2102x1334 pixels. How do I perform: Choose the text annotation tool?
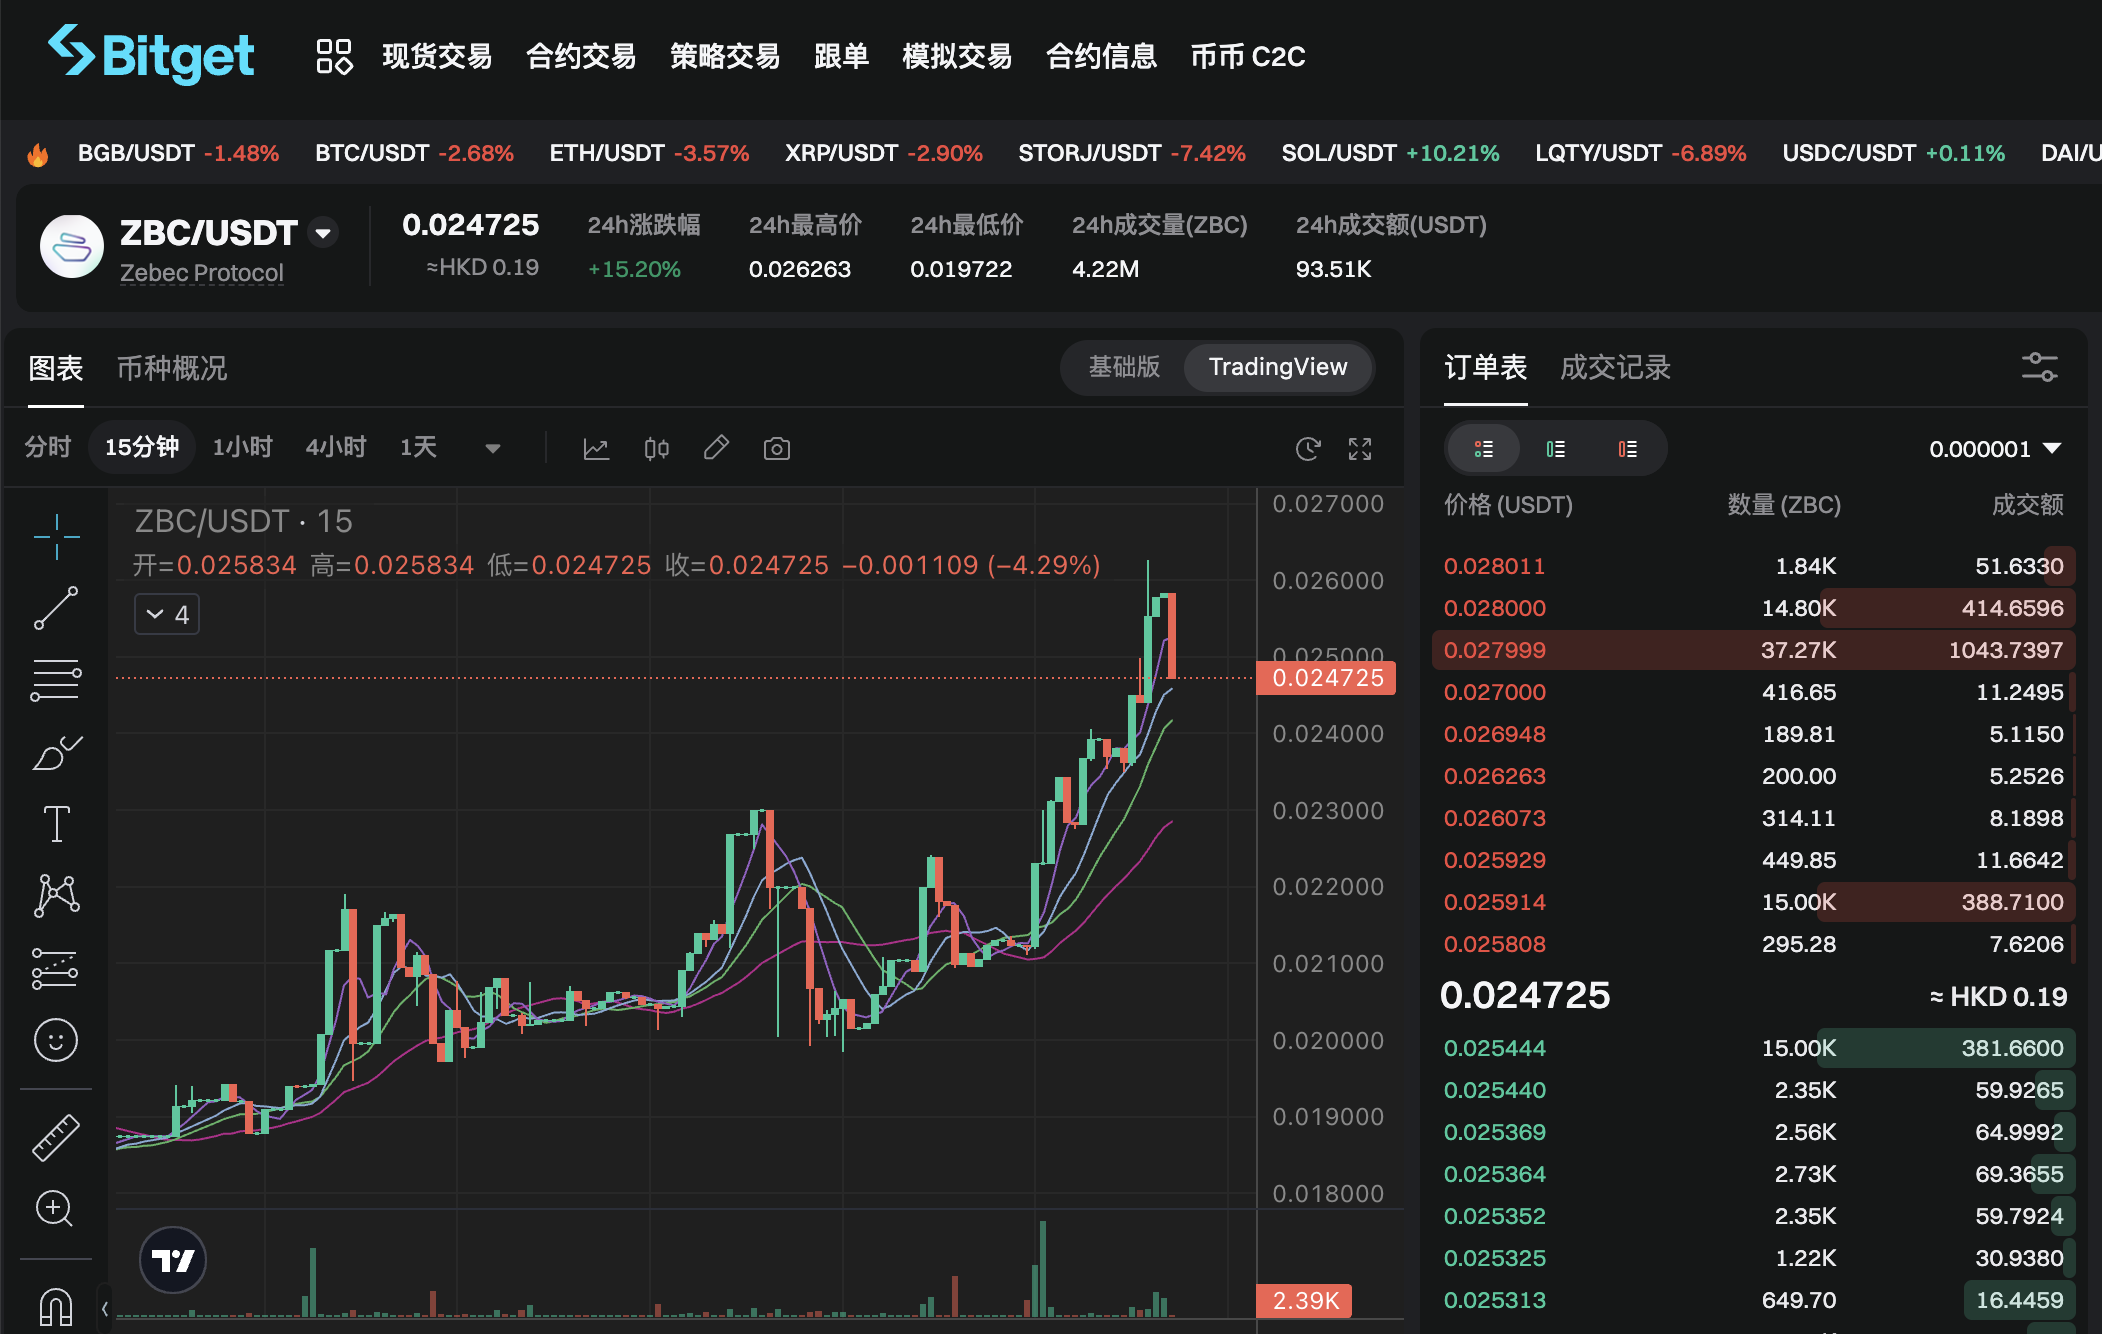[x=56, y=824]
